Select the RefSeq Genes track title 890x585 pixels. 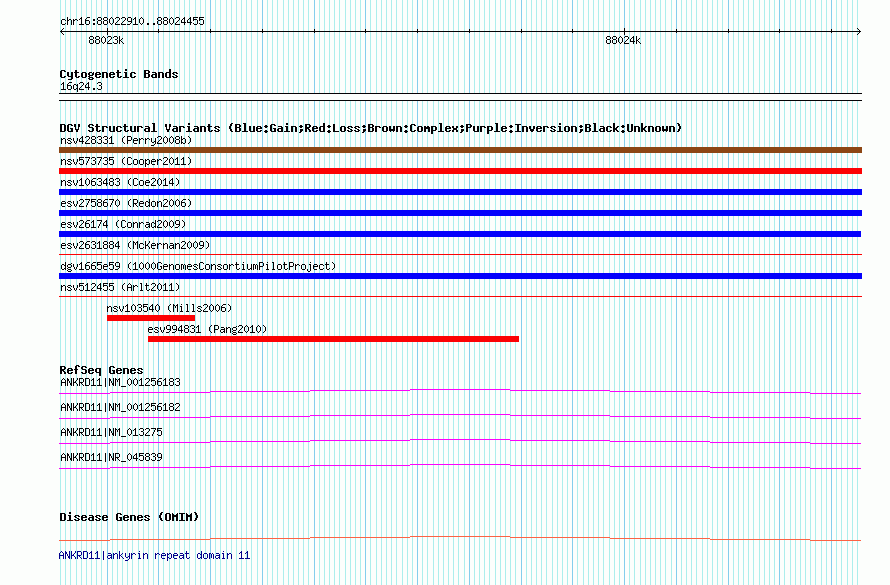tap(101, 370)
